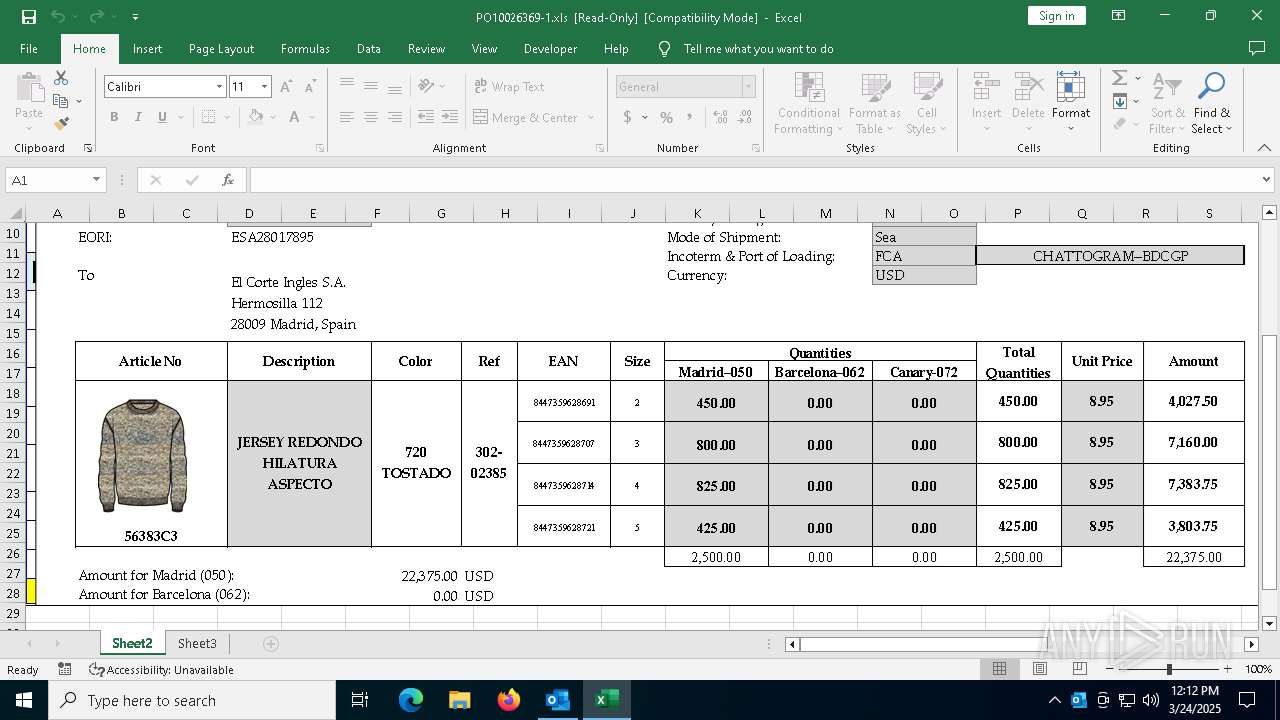Click the Format Painter brush icon

click(61, 124)
